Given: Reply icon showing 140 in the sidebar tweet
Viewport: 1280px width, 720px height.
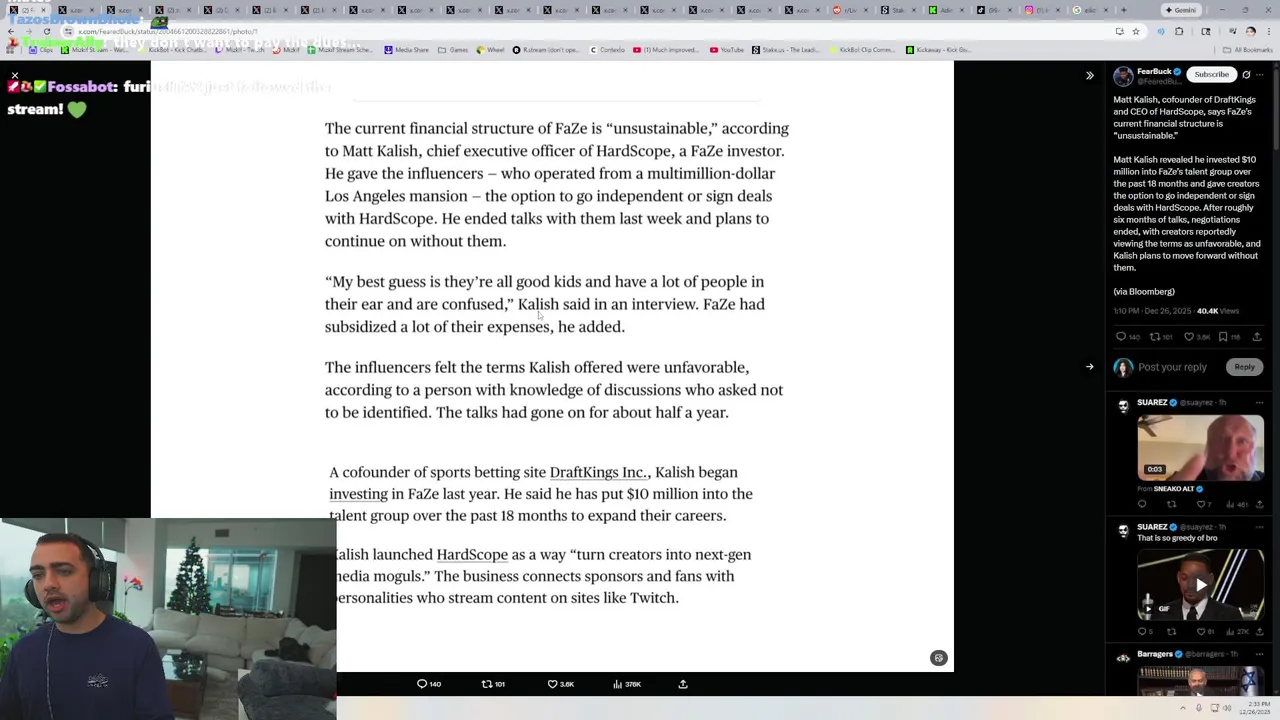Looking at the screenshot, I should pyautogui.click(x=1121, y=337).
